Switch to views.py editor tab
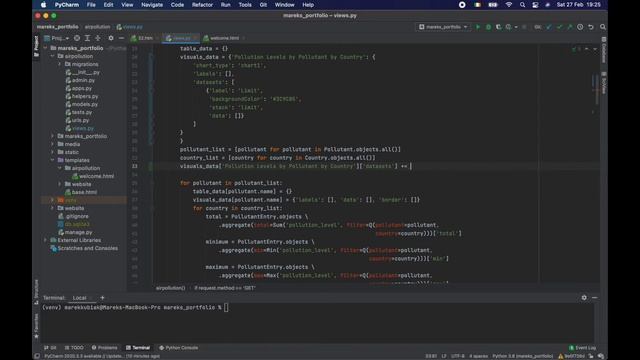Screen dimensions: 640x360 (x=181, y=38)
